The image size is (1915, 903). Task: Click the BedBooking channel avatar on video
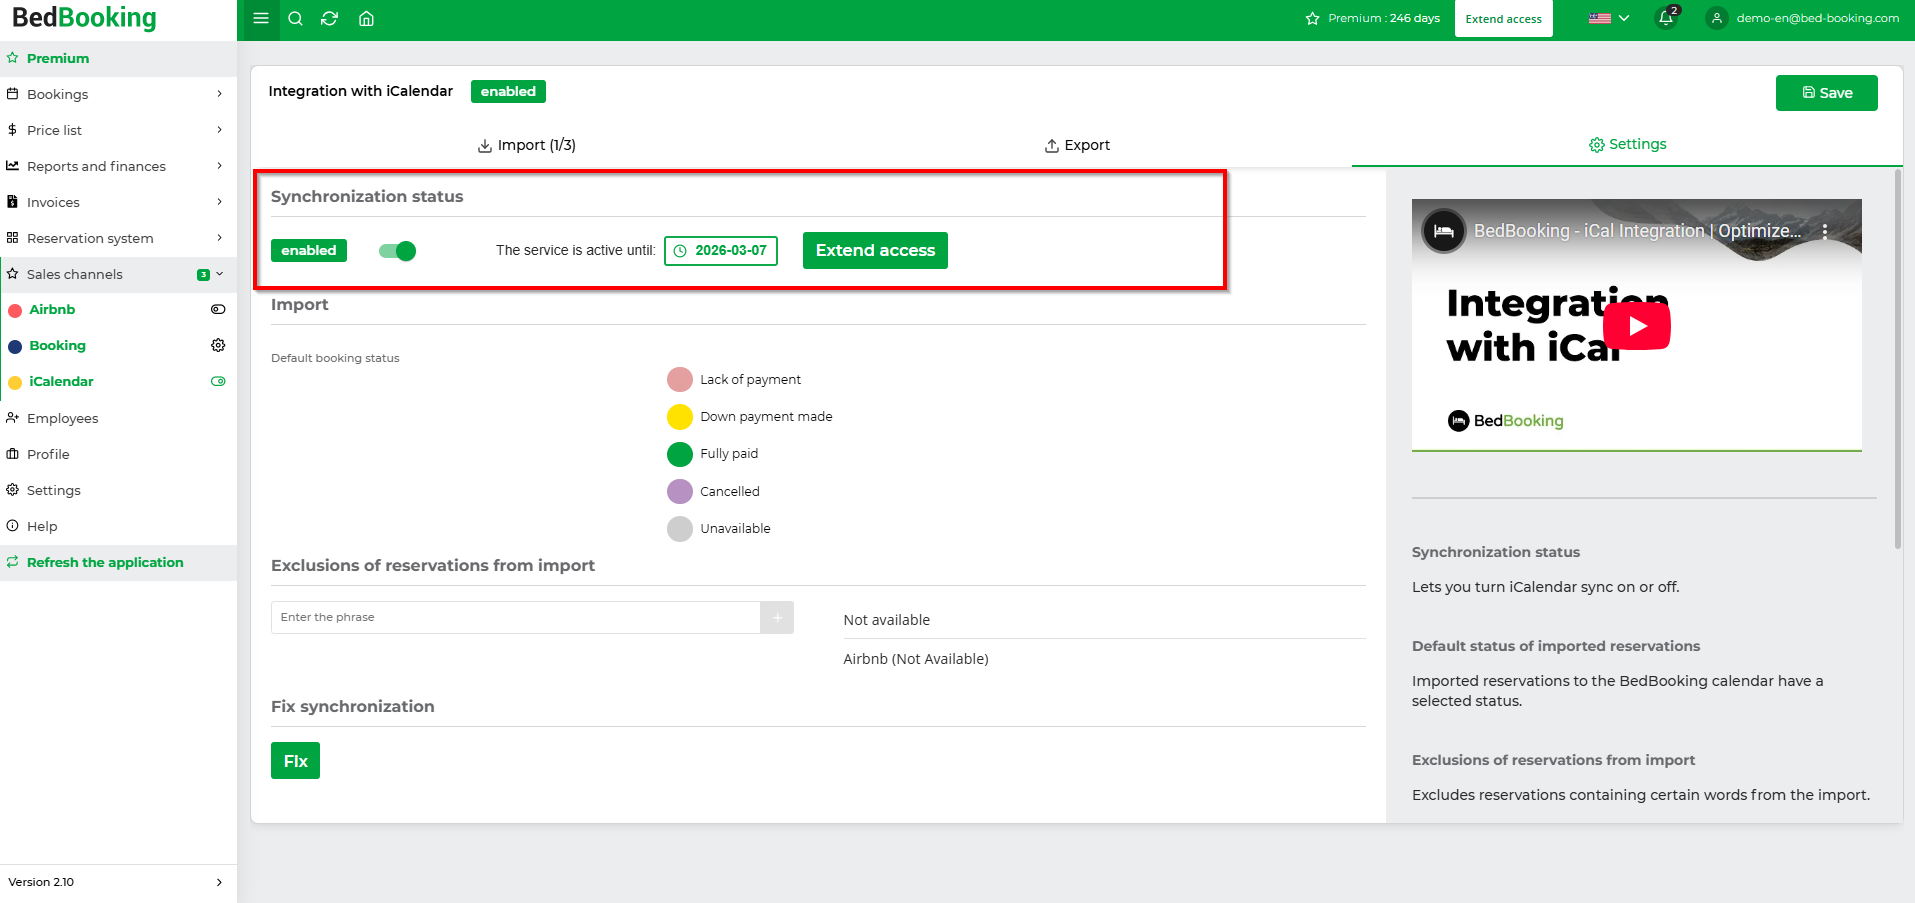point(1444,231)
